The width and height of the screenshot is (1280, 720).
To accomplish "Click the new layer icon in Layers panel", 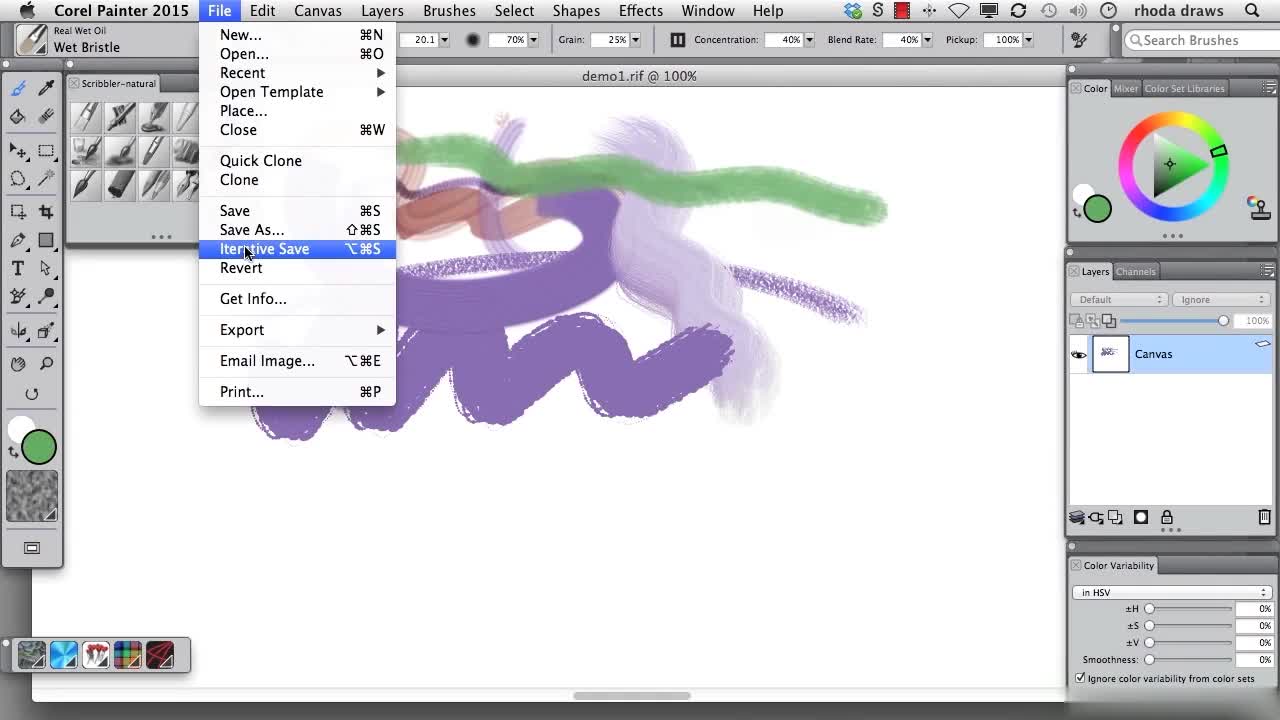I will click(1115, 517).
